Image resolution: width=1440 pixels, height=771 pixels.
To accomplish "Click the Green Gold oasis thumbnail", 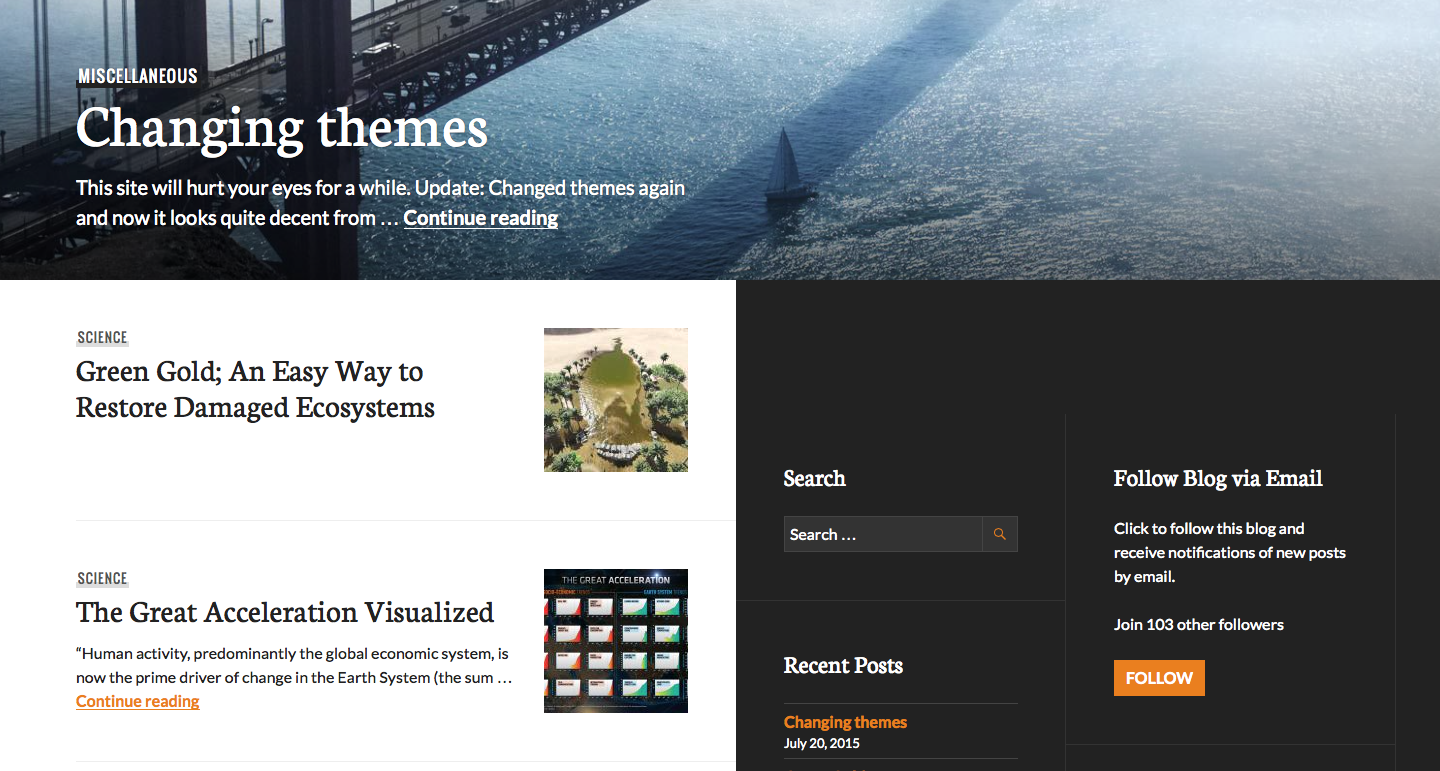I will tap(616, 400).
